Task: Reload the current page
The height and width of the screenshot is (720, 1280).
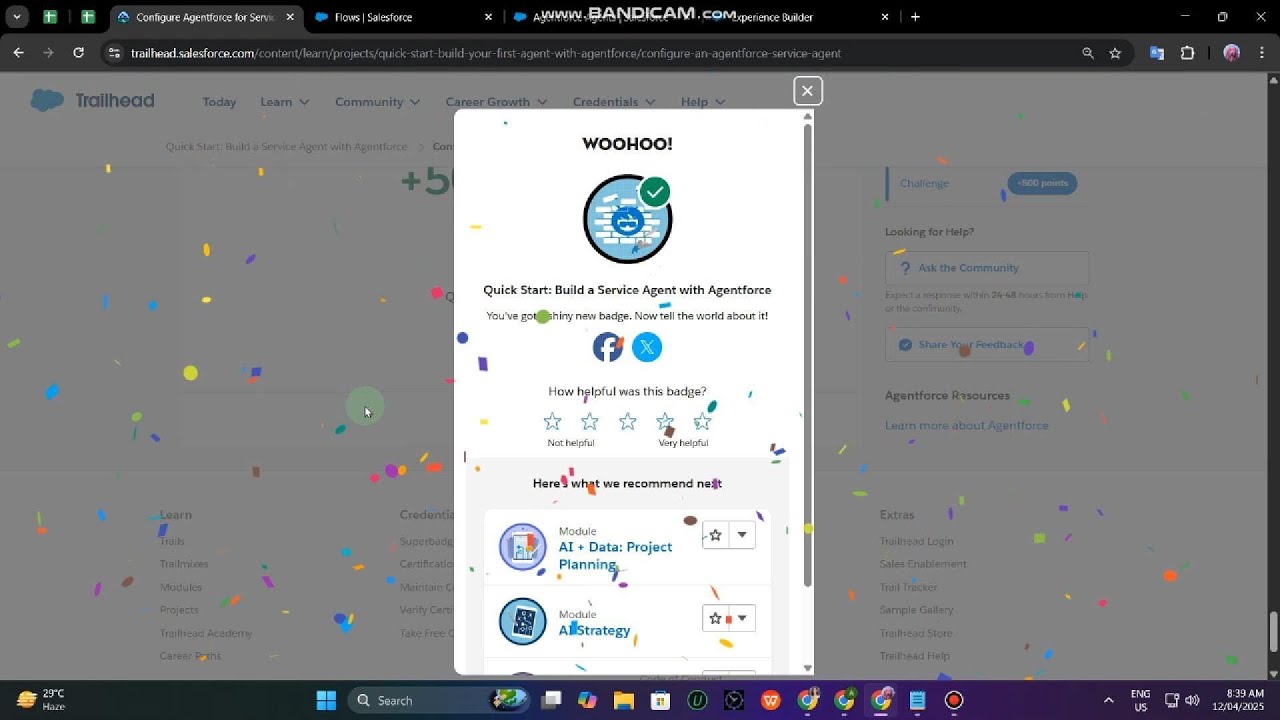Action: point(78,53)
